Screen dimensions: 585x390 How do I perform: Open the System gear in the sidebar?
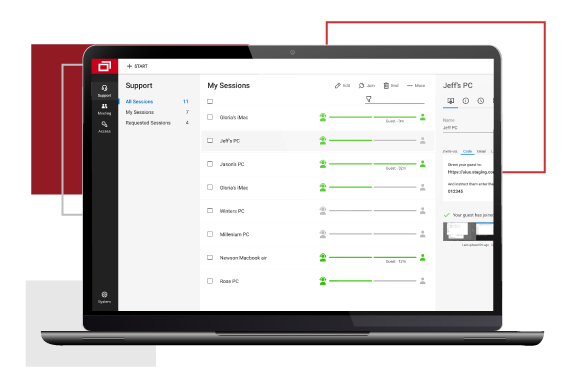104,297
